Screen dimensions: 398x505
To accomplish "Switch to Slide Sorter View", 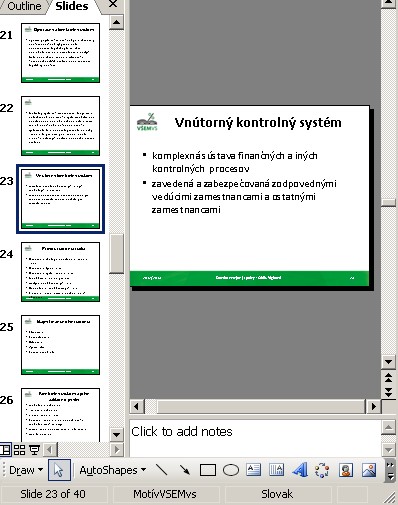I will pyautogui.click(x=19, y=450).
